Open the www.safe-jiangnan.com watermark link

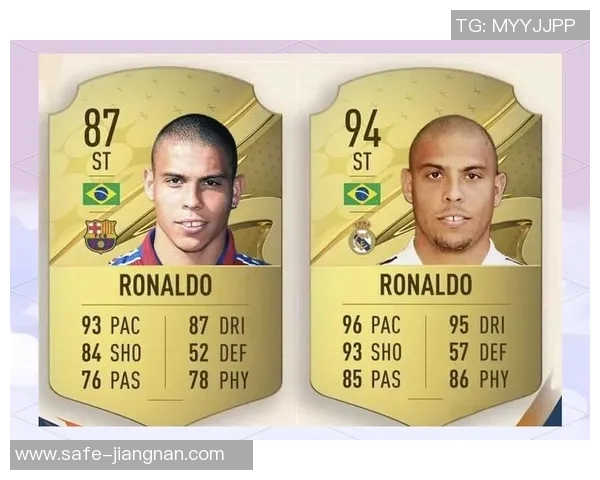[x=119, y=455]
